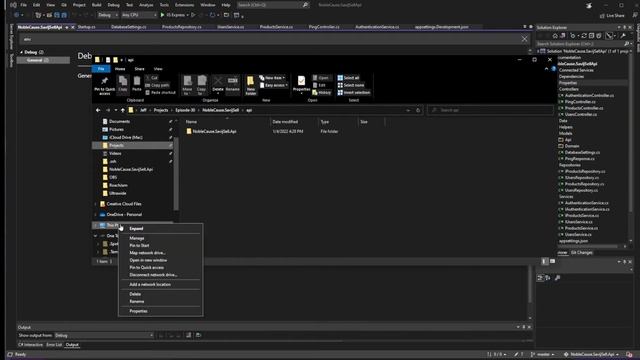Click Copy path in Clipboard group
The width and height of the screenshot is (640, 360).
157,85
